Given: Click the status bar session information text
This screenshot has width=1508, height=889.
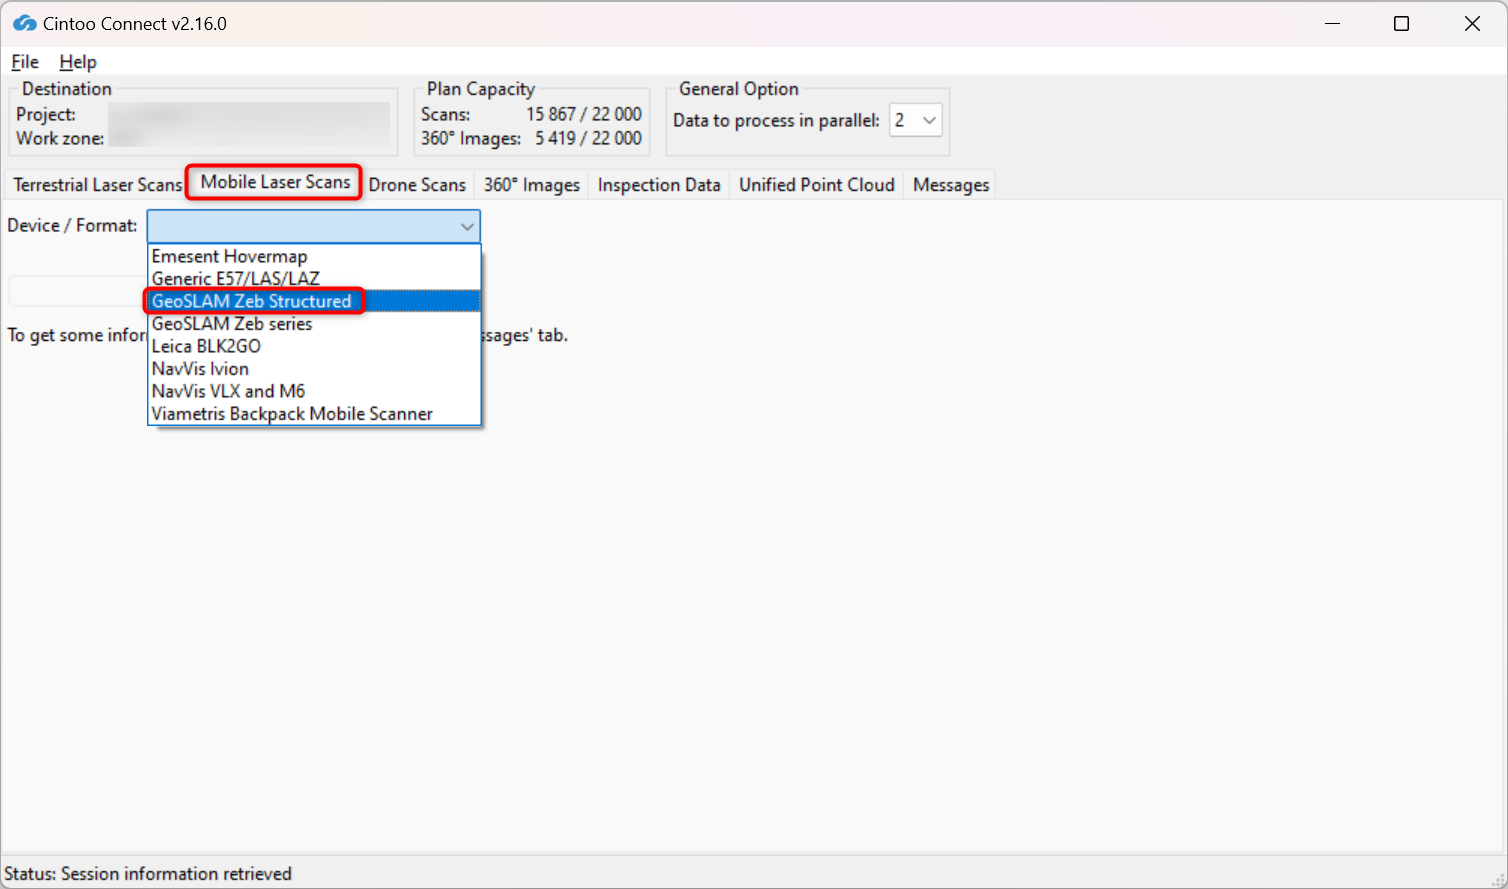Looking at the screenshot, I should pyautogui.click(x=148, y=874).
